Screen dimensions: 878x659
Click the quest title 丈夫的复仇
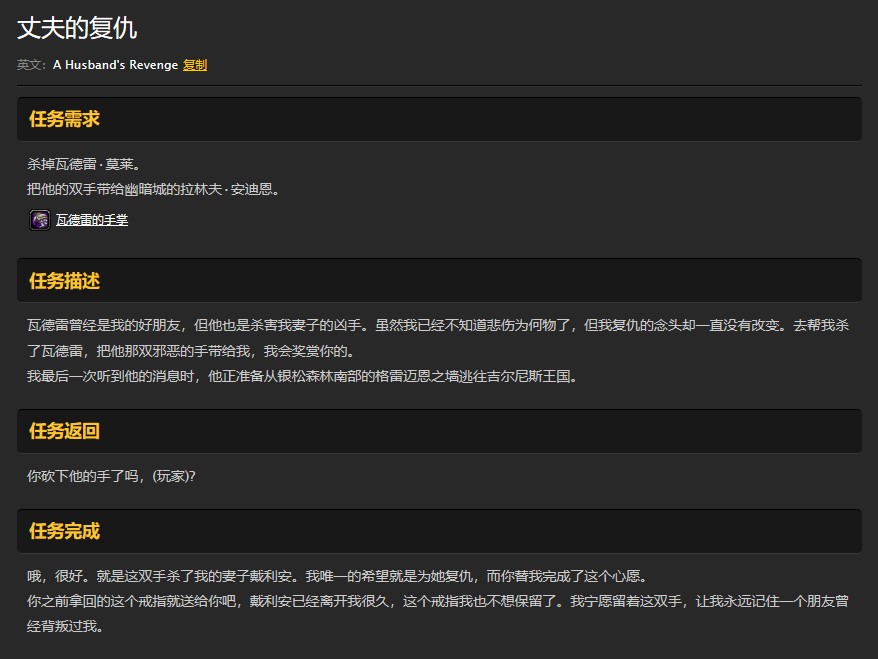tap(77, 28)
